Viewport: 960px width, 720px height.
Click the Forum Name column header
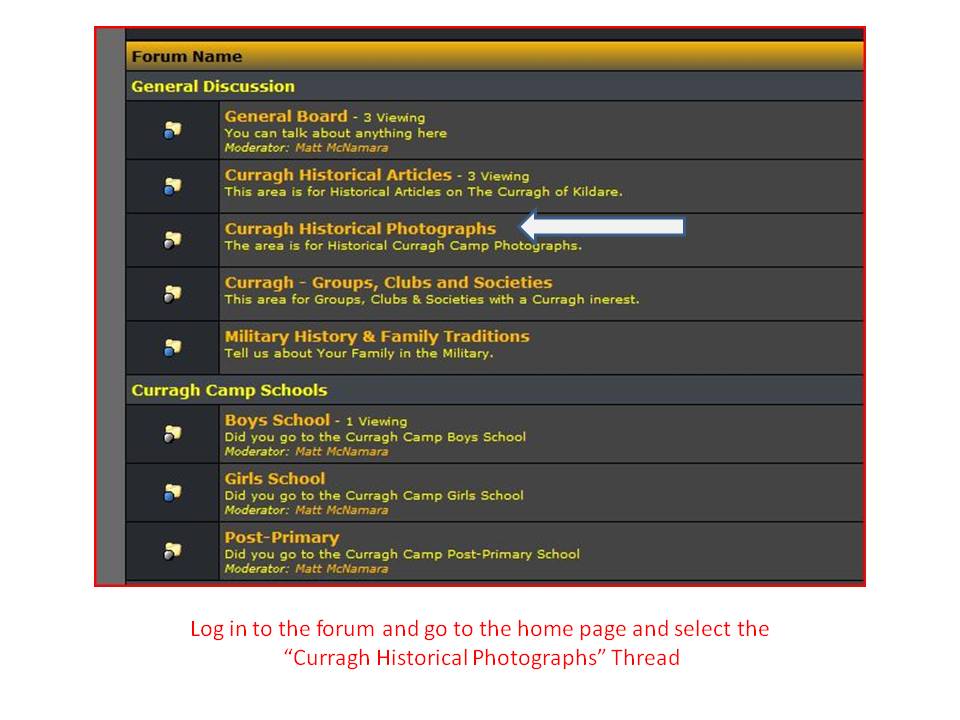[187, 56]
